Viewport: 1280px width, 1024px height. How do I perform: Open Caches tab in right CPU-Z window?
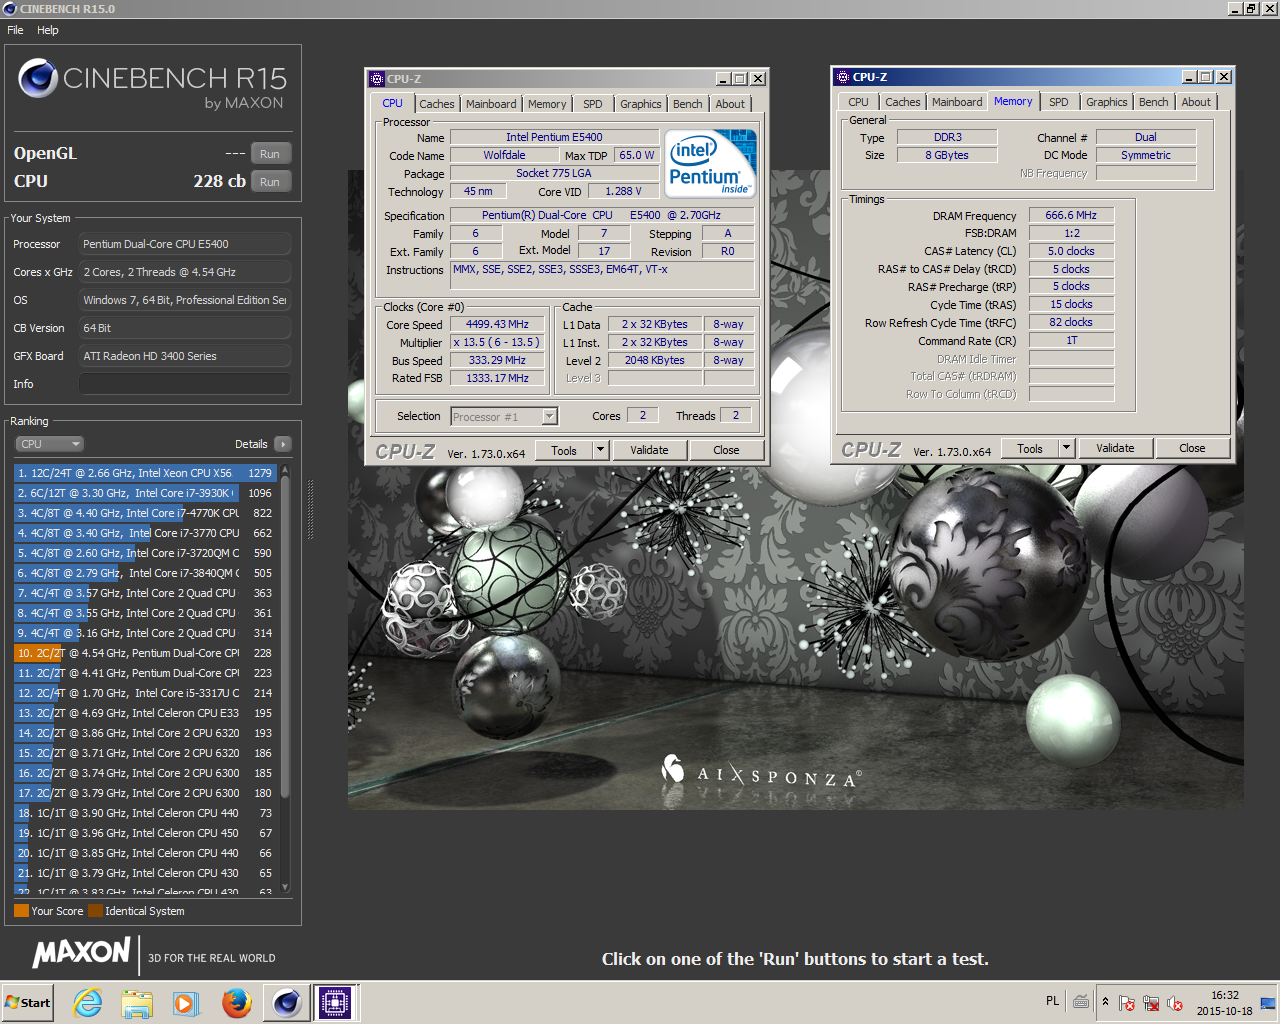coord(903,102)
